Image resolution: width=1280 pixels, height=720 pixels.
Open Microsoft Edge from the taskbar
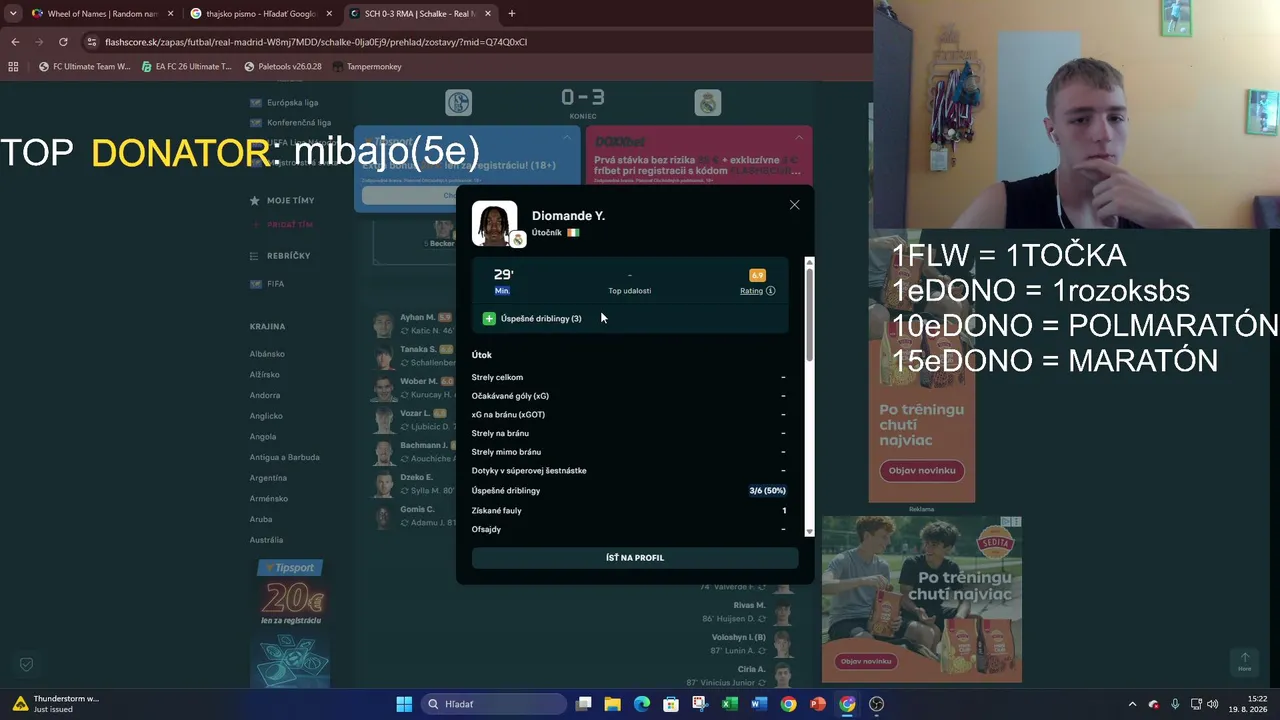(641, 704)
